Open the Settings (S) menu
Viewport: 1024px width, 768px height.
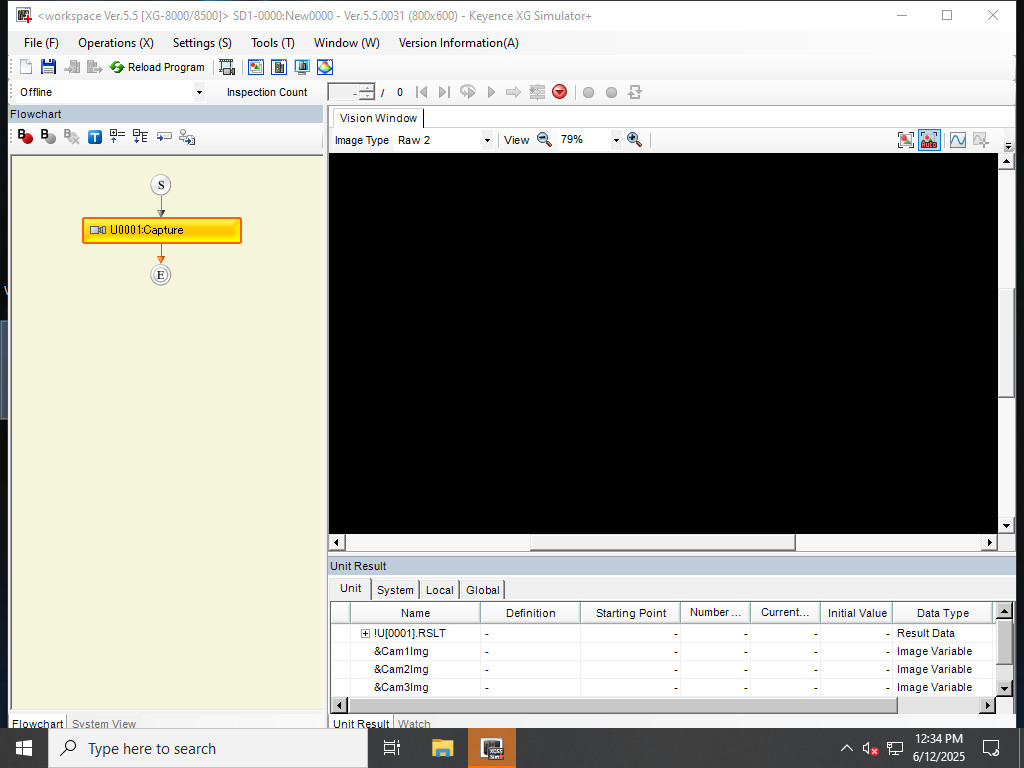pos(202,43)
